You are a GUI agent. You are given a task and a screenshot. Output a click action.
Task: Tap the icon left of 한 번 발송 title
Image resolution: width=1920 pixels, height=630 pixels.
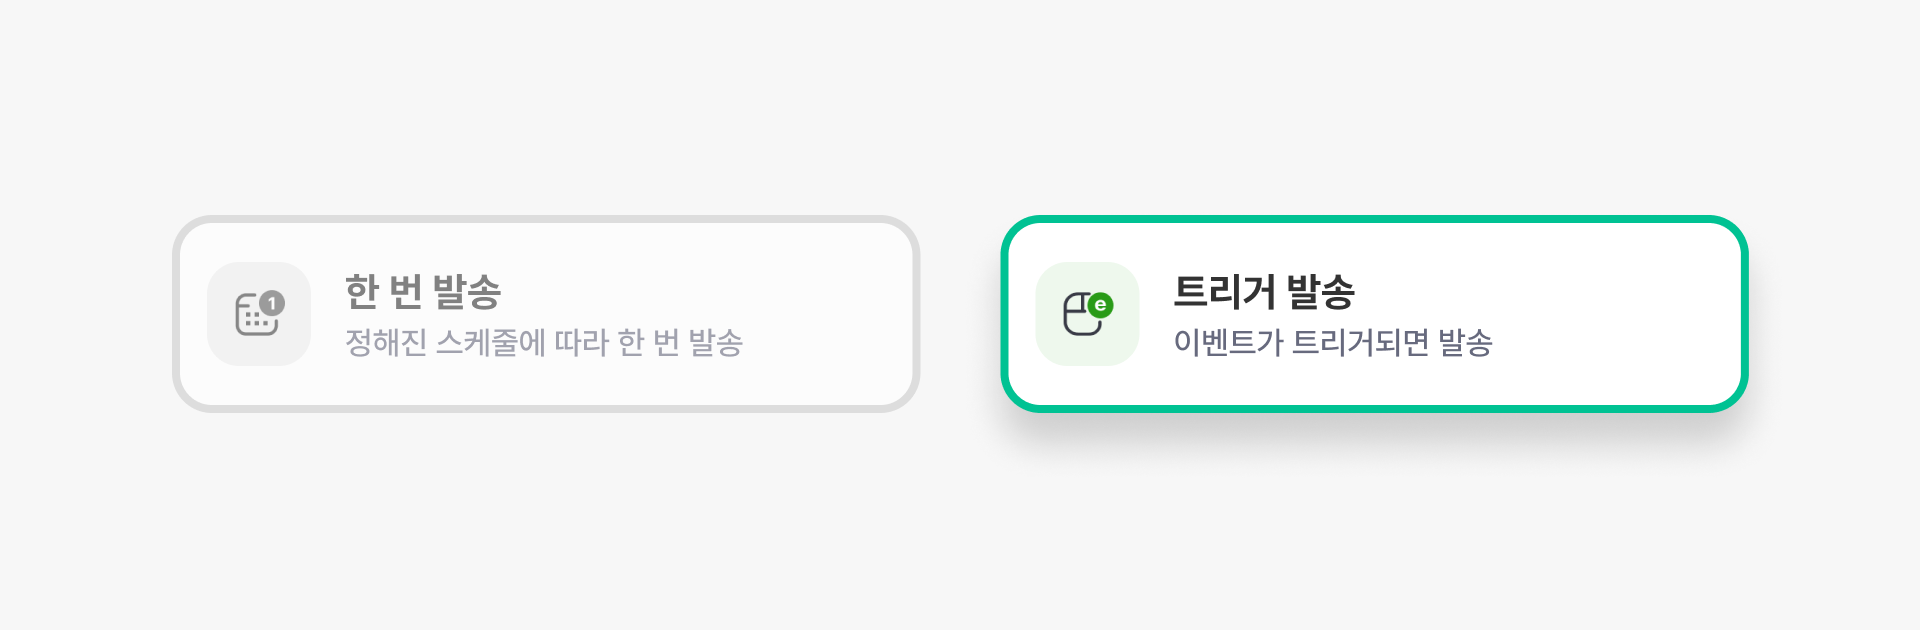coord(259,314)
